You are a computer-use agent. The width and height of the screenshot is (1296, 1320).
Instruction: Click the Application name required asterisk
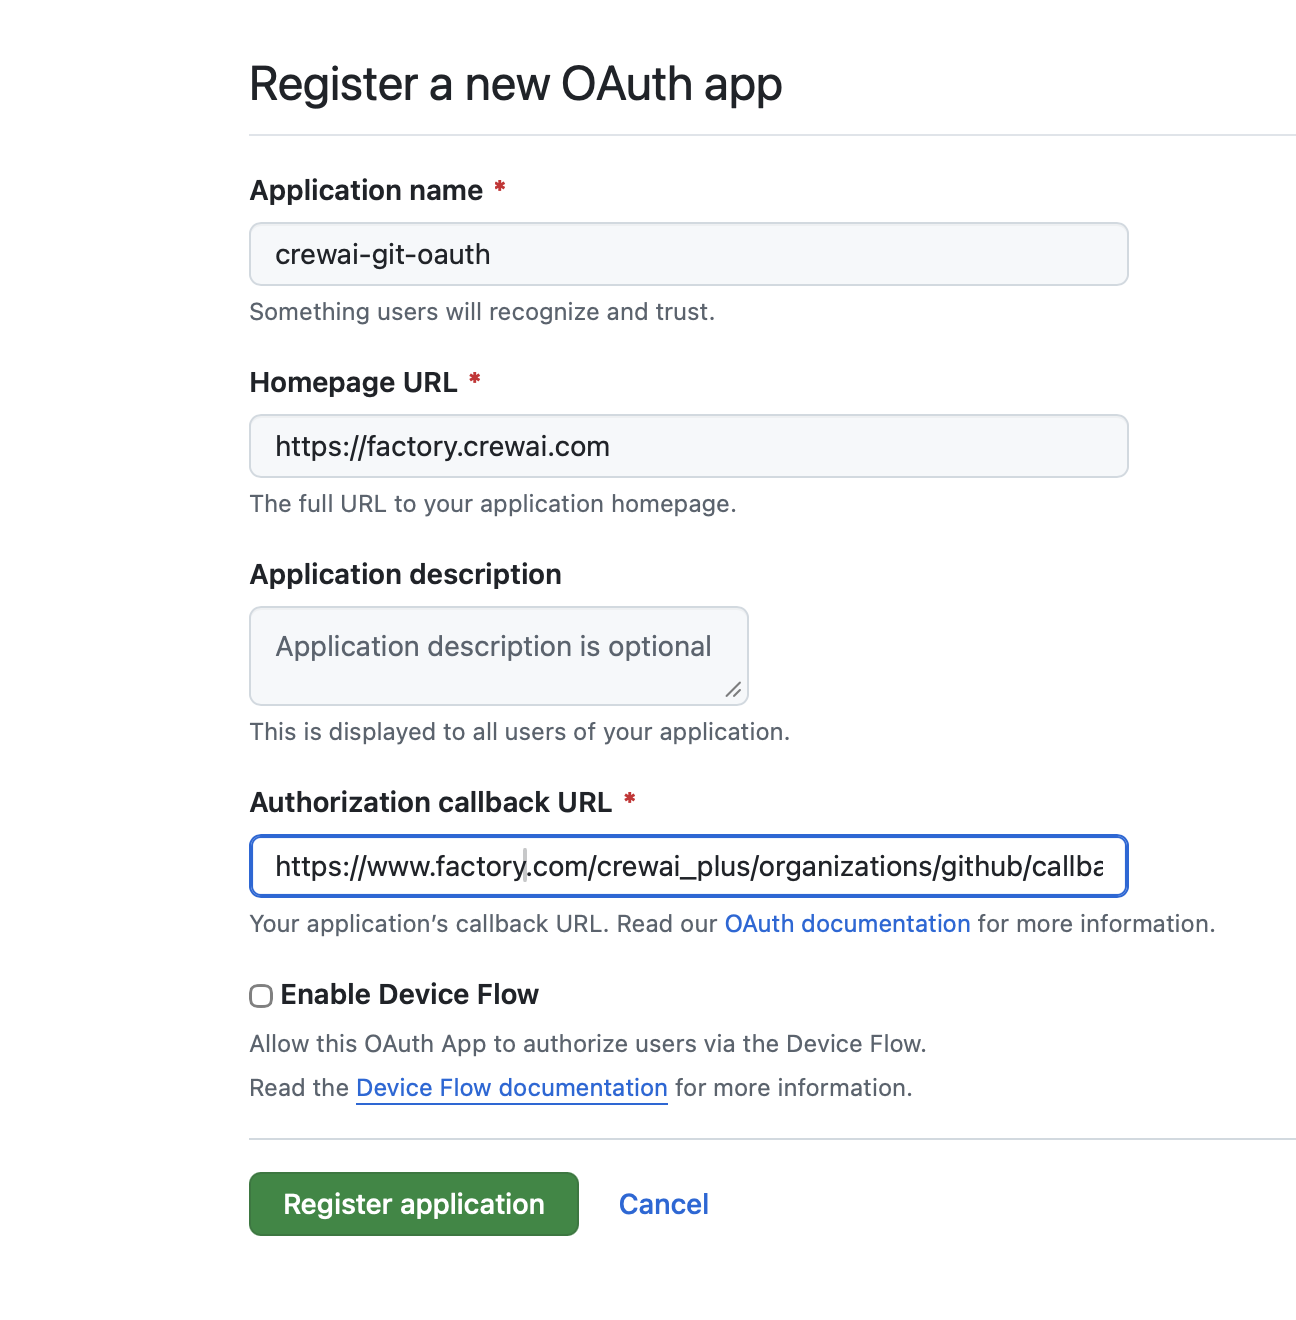coord(499,188)
